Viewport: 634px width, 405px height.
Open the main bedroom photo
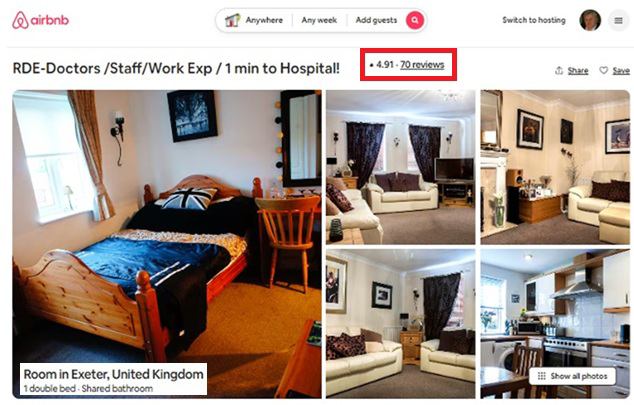[x=167, y=244]
